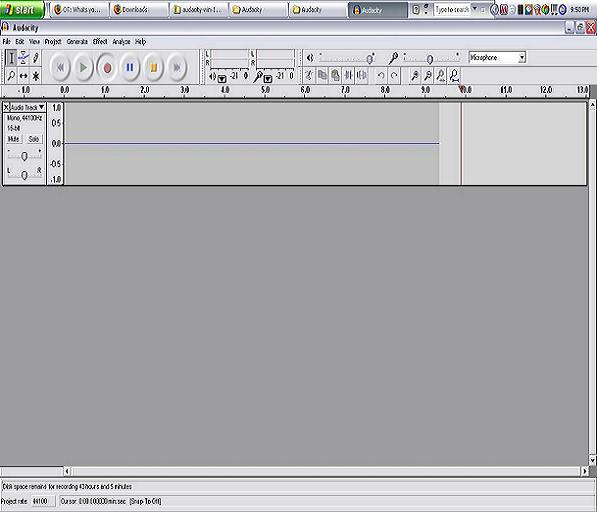Select the Time Shift tool
Viewport: 597px width, 512px height.
coord(24,76)
